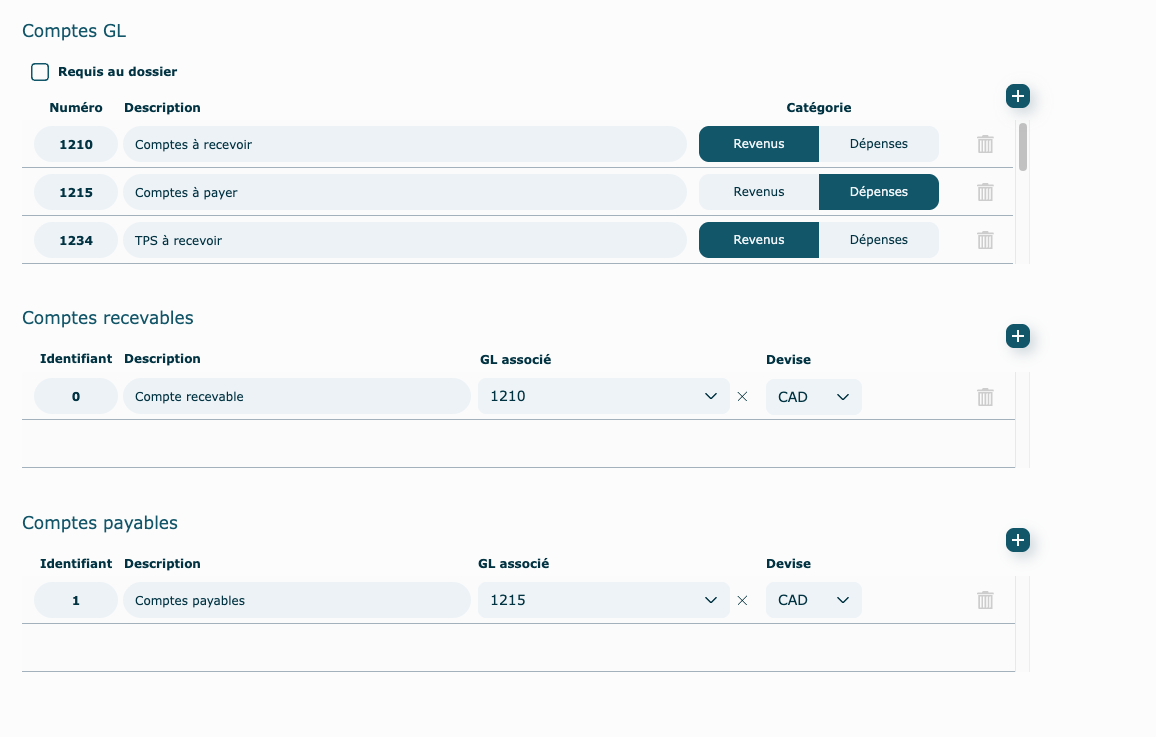Clear the associated GL 1210 selection

click(742, 397)
